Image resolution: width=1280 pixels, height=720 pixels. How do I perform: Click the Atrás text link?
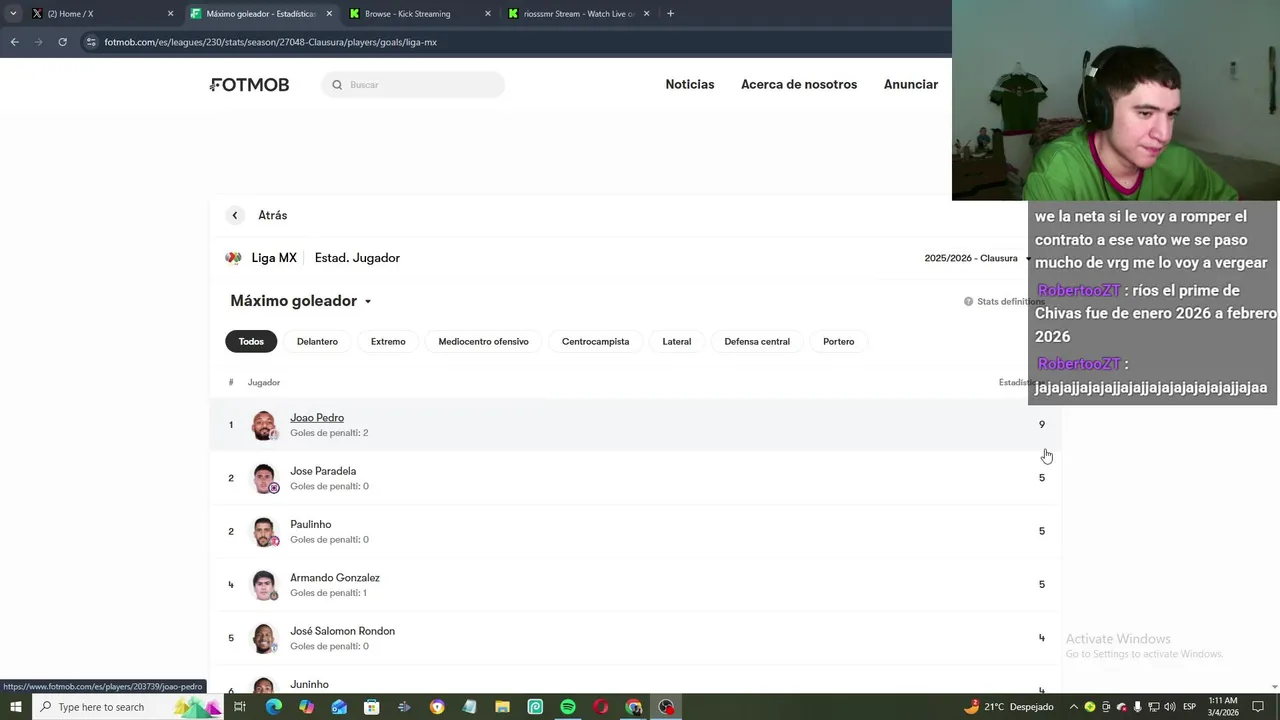[x=273, y=215]
